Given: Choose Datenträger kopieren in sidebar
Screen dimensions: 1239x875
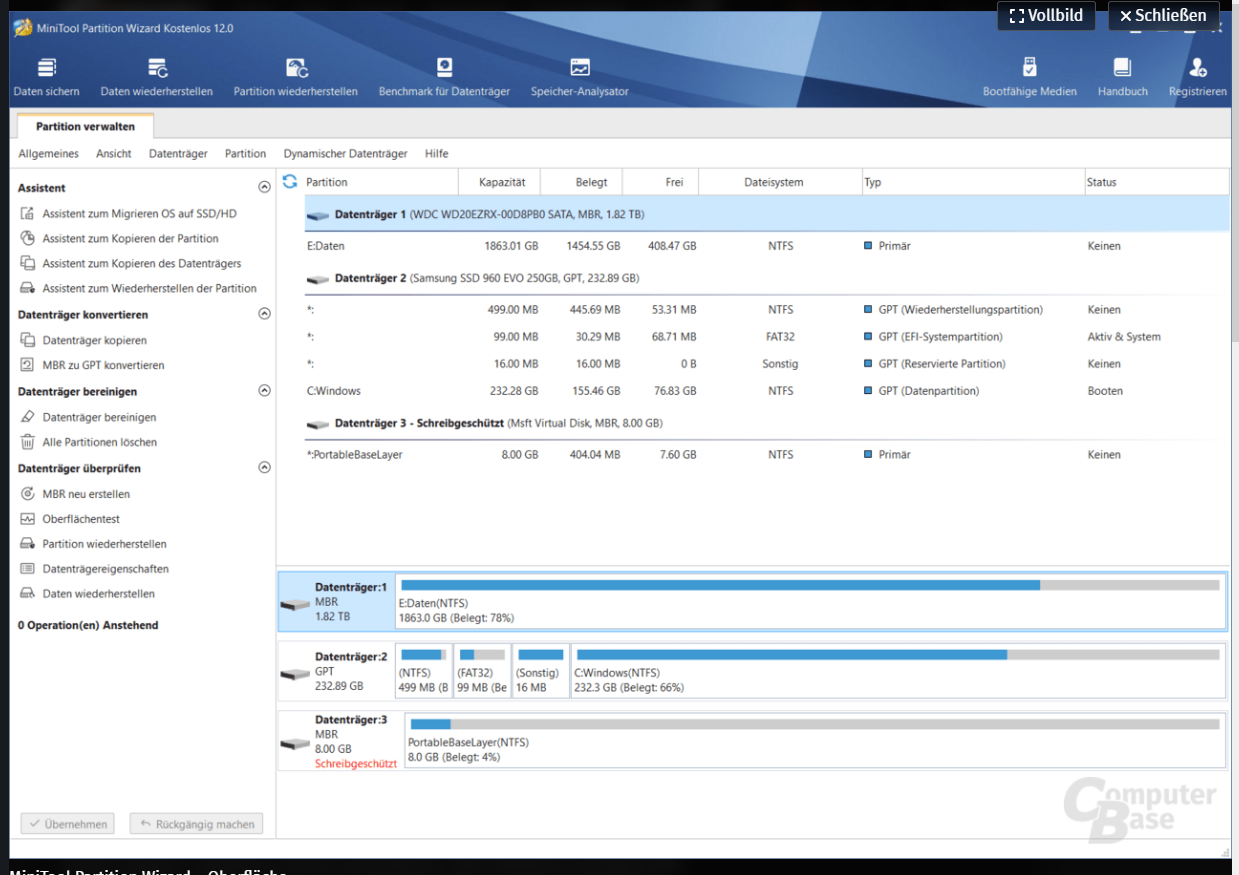Looking at the screenshot, I should [83, 341].
